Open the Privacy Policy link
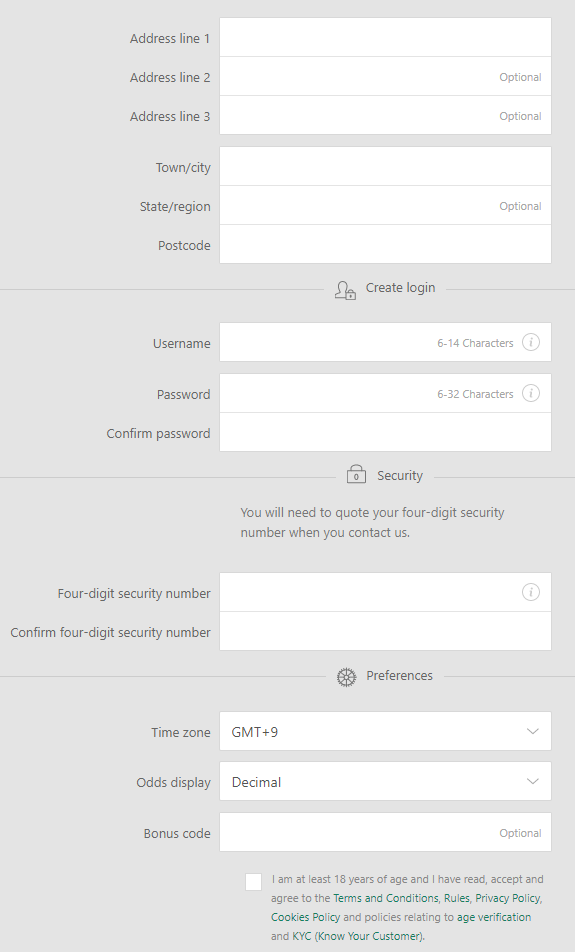Viewport: 575px width, 952px height. pos(508,898)
